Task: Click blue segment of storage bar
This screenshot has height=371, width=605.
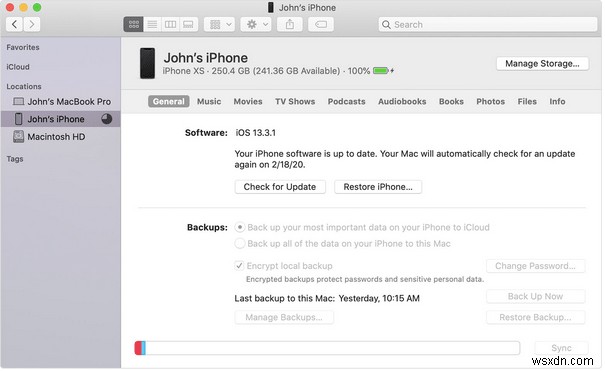Action: 144,348
